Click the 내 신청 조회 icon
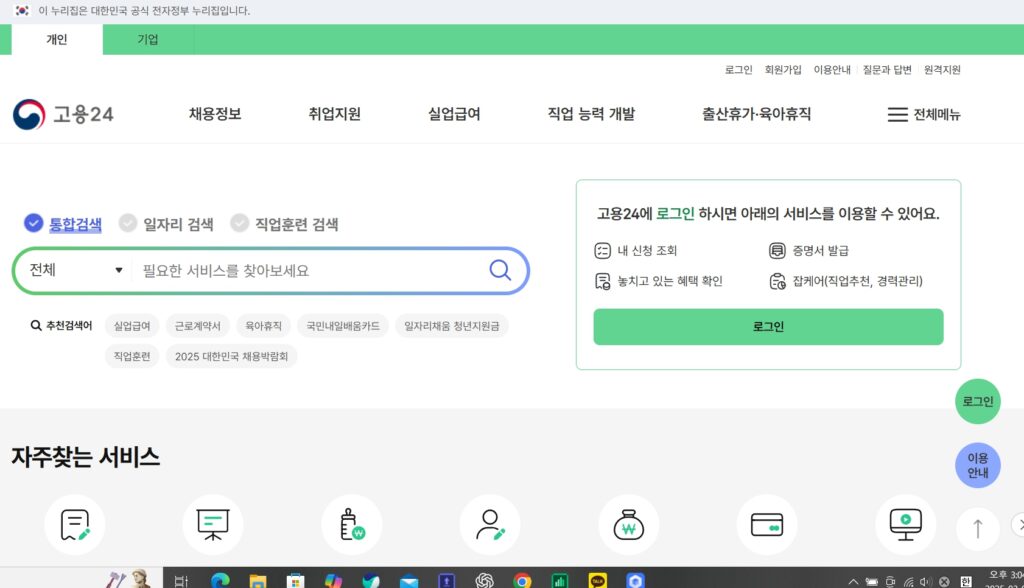The image size is (1024, 588). [602, 250]
